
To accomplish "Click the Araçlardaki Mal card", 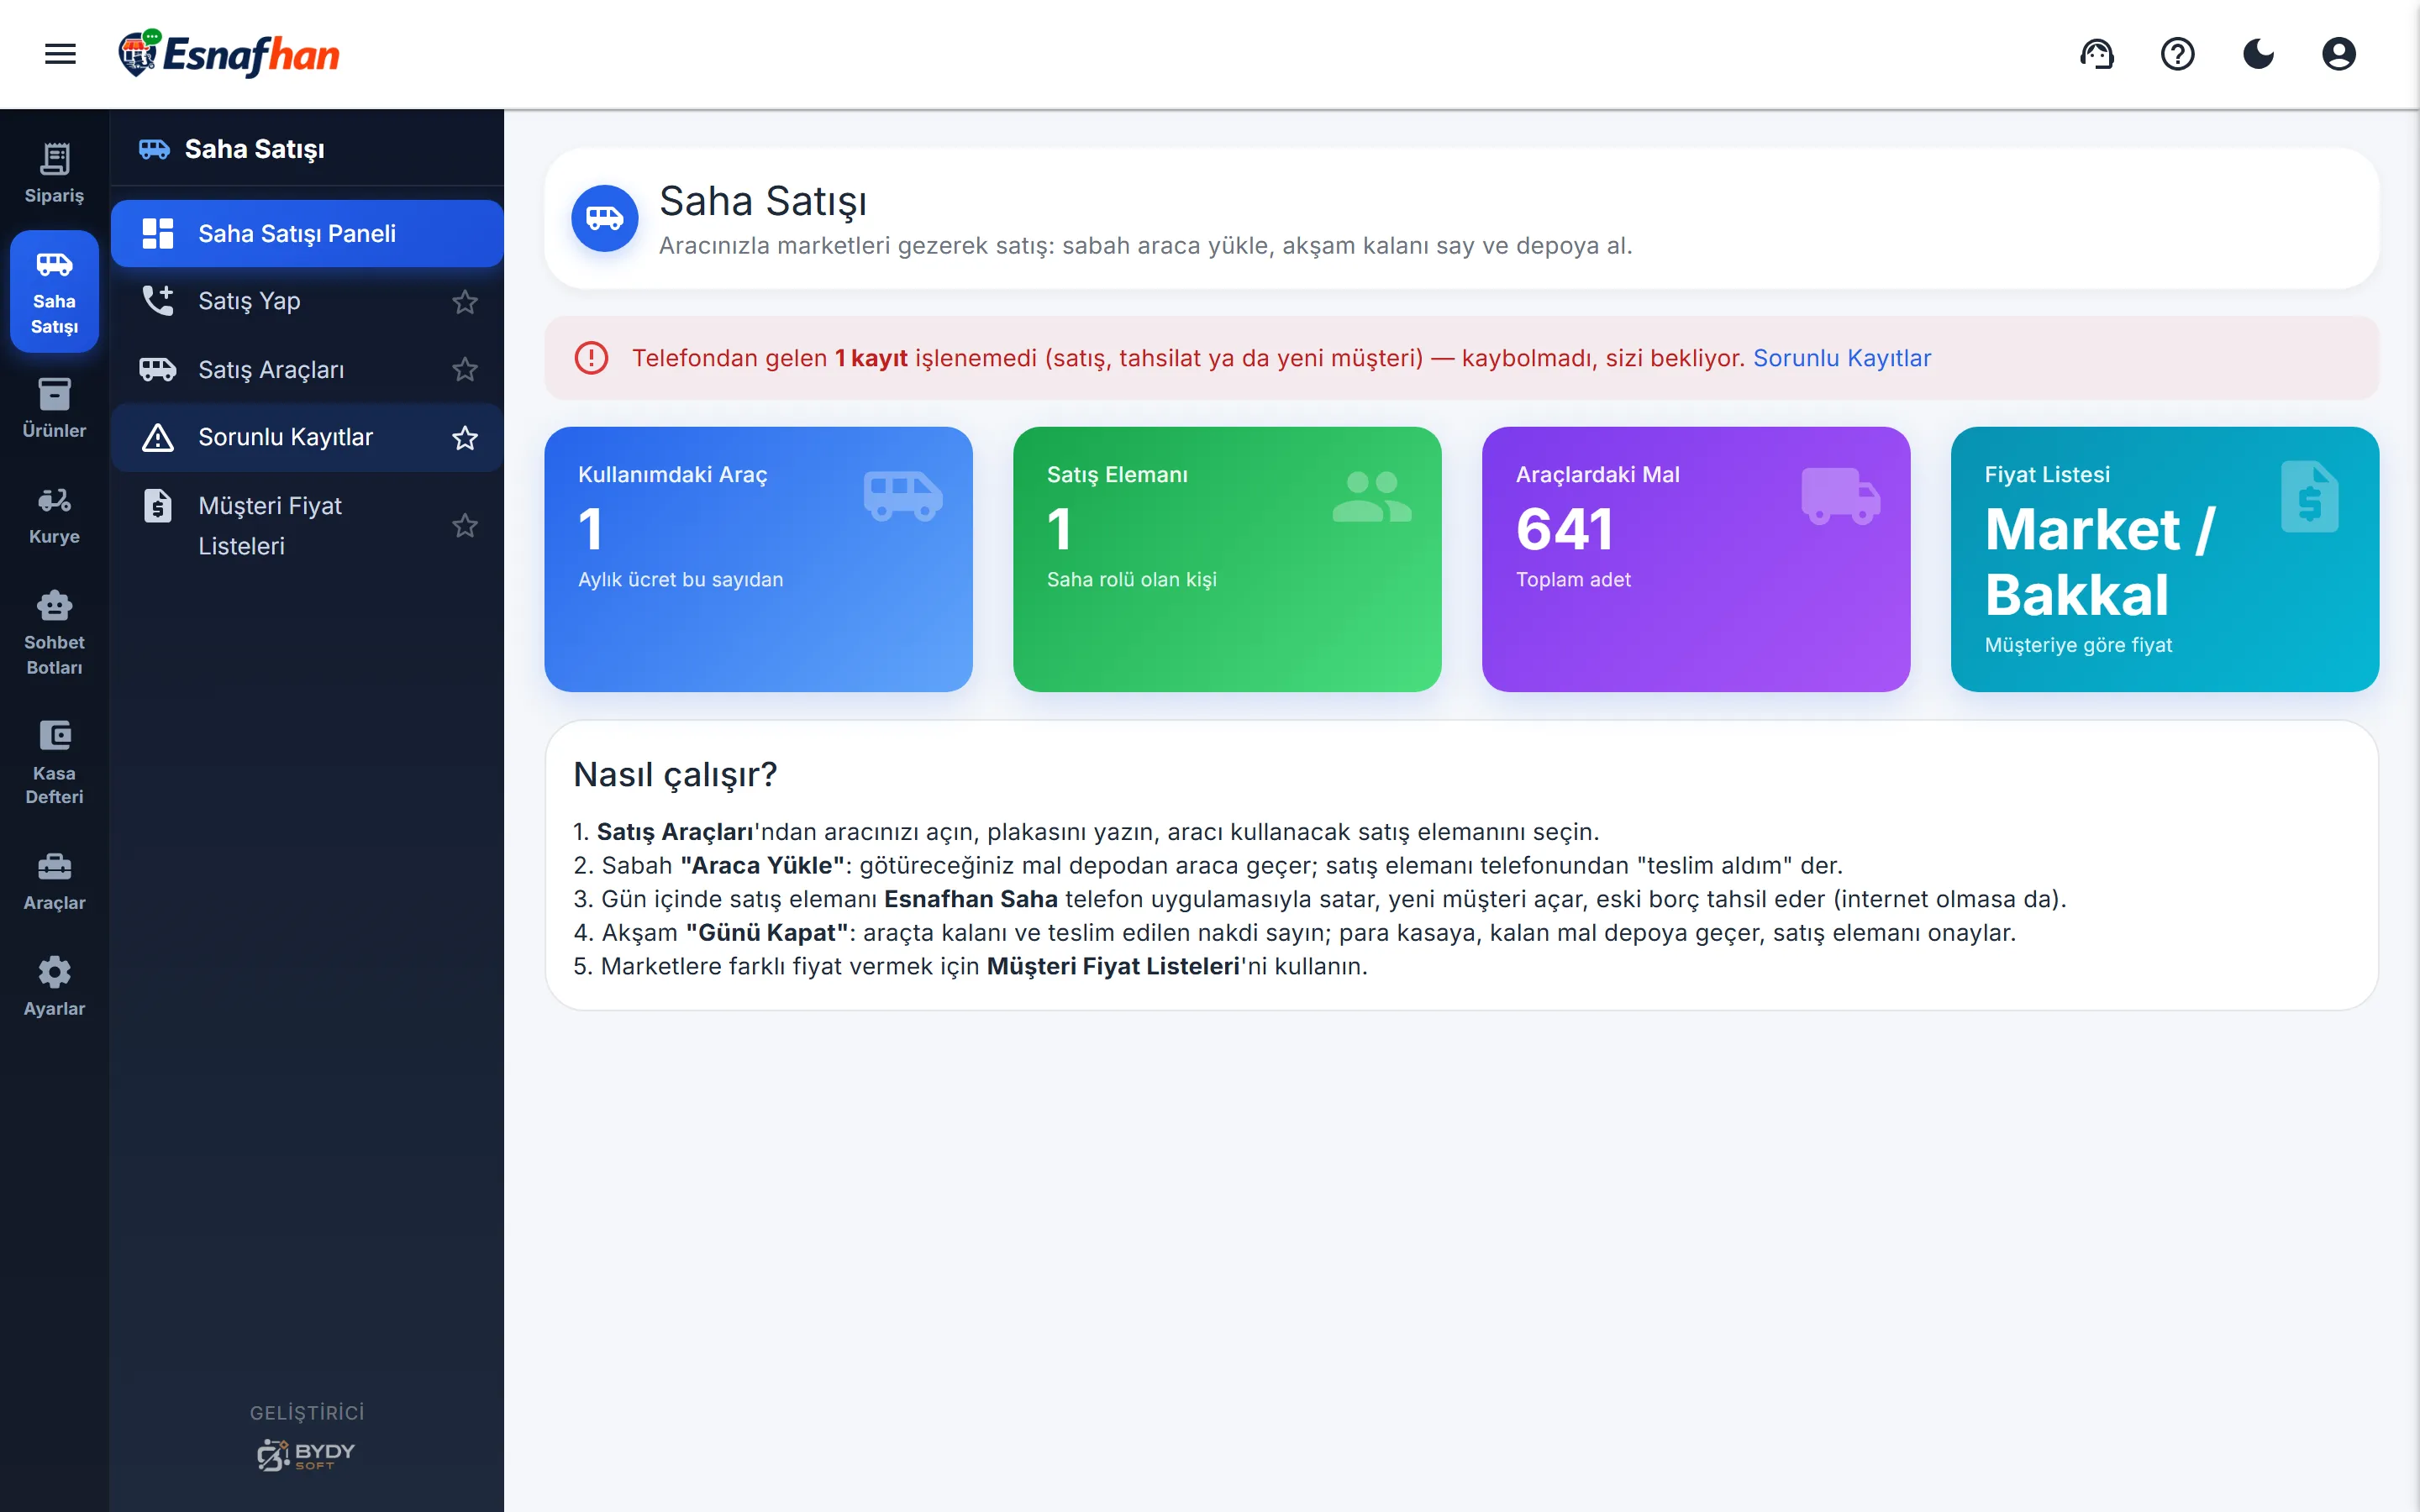I will click(x=1696, y=559).
